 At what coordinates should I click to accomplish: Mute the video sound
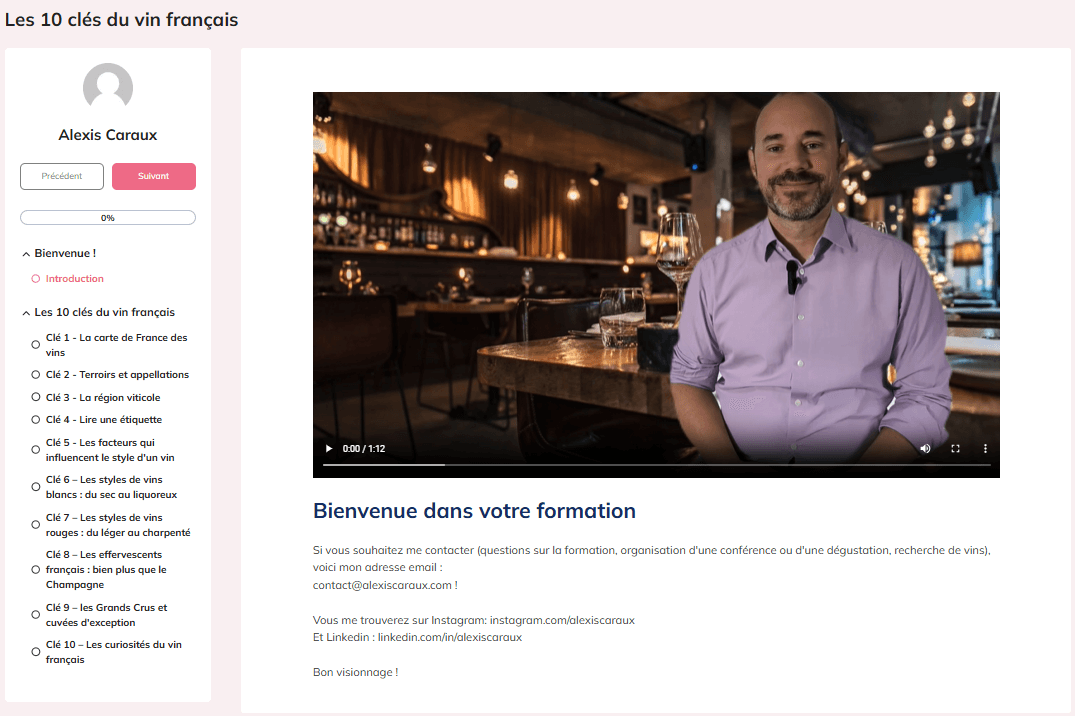(926, 449)
